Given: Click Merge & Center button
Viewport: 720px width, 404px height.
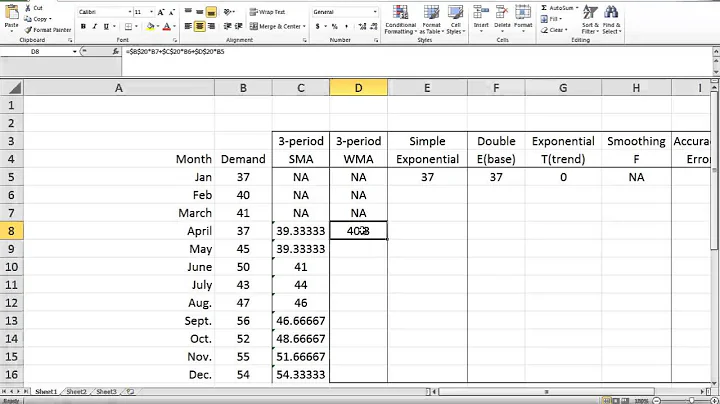Looking at the screenshot, I should coord(277,27).
